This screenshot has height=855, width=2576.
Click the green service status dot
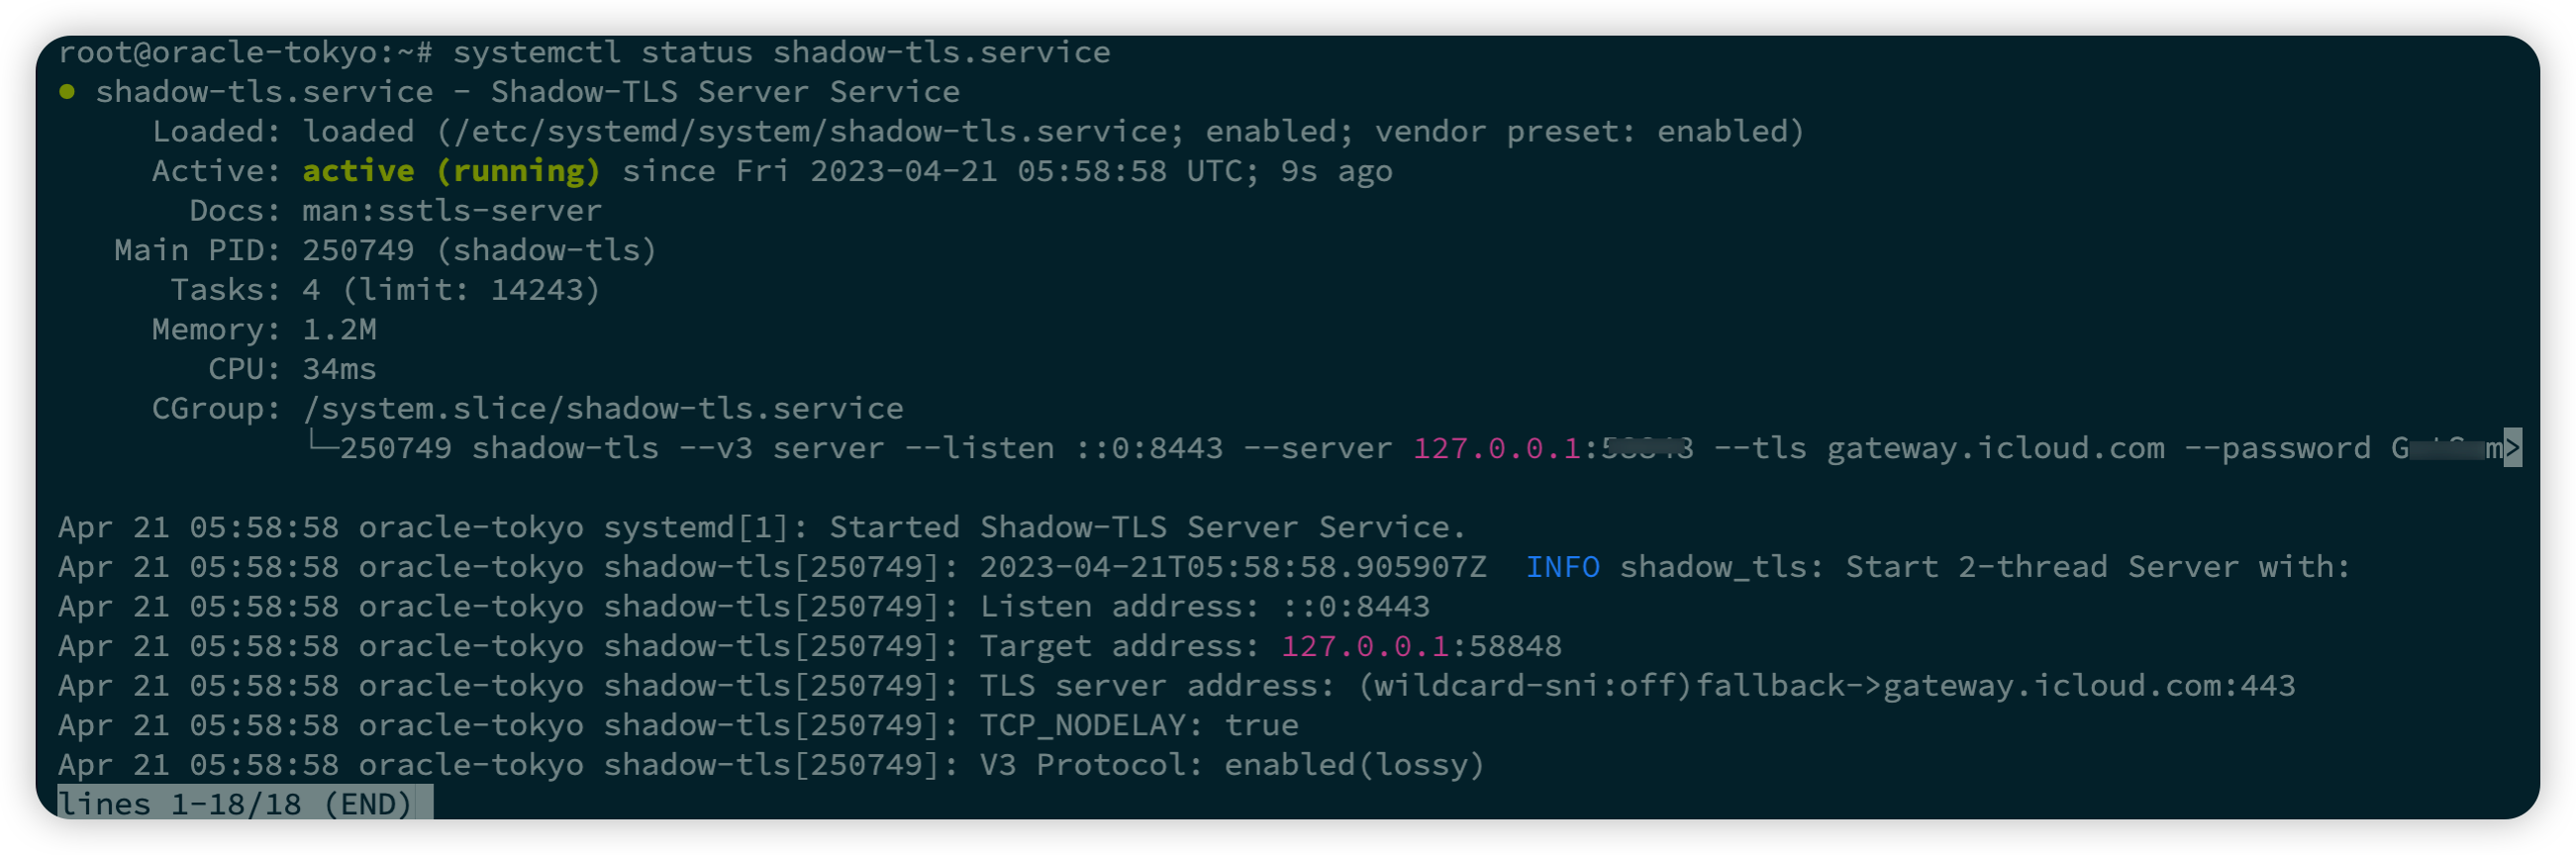[67, 92]
